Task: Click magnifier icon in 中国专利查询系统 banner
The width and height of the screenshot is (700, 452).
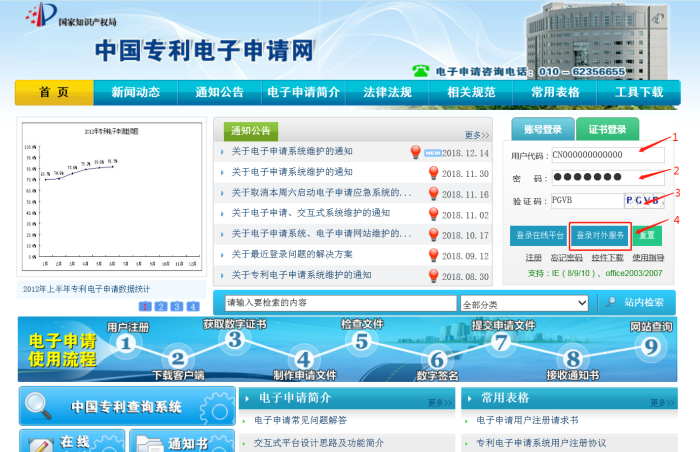Action: pos(38,406)
